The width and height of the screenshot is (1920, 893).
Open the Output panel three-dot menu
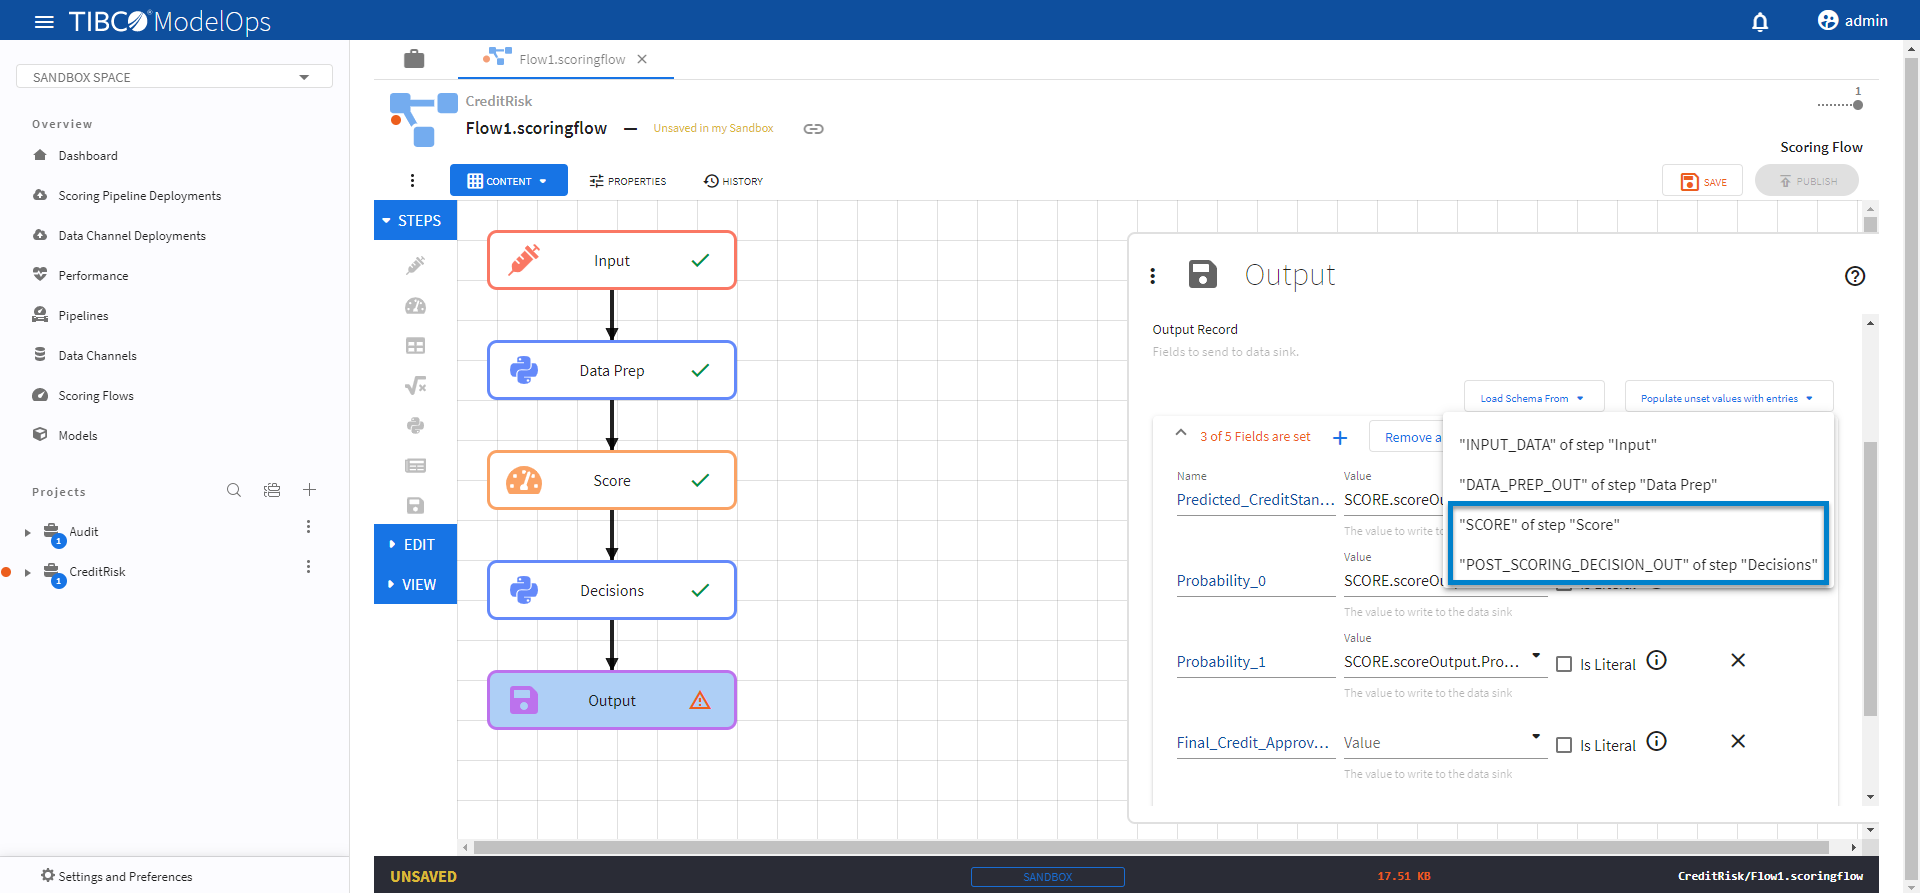point(1153,276)
